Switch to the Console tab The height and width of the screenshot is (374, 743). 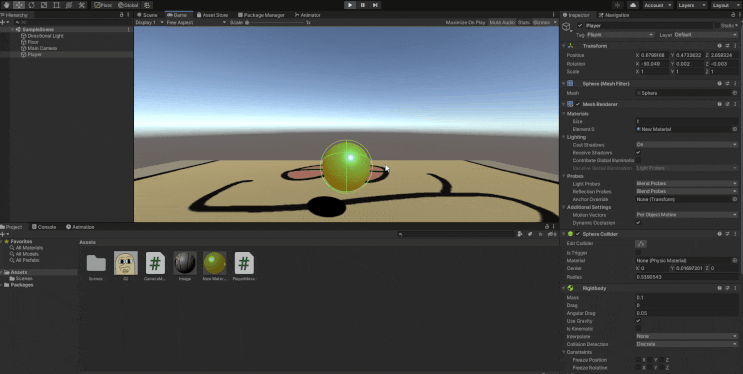tap(44, 227)
